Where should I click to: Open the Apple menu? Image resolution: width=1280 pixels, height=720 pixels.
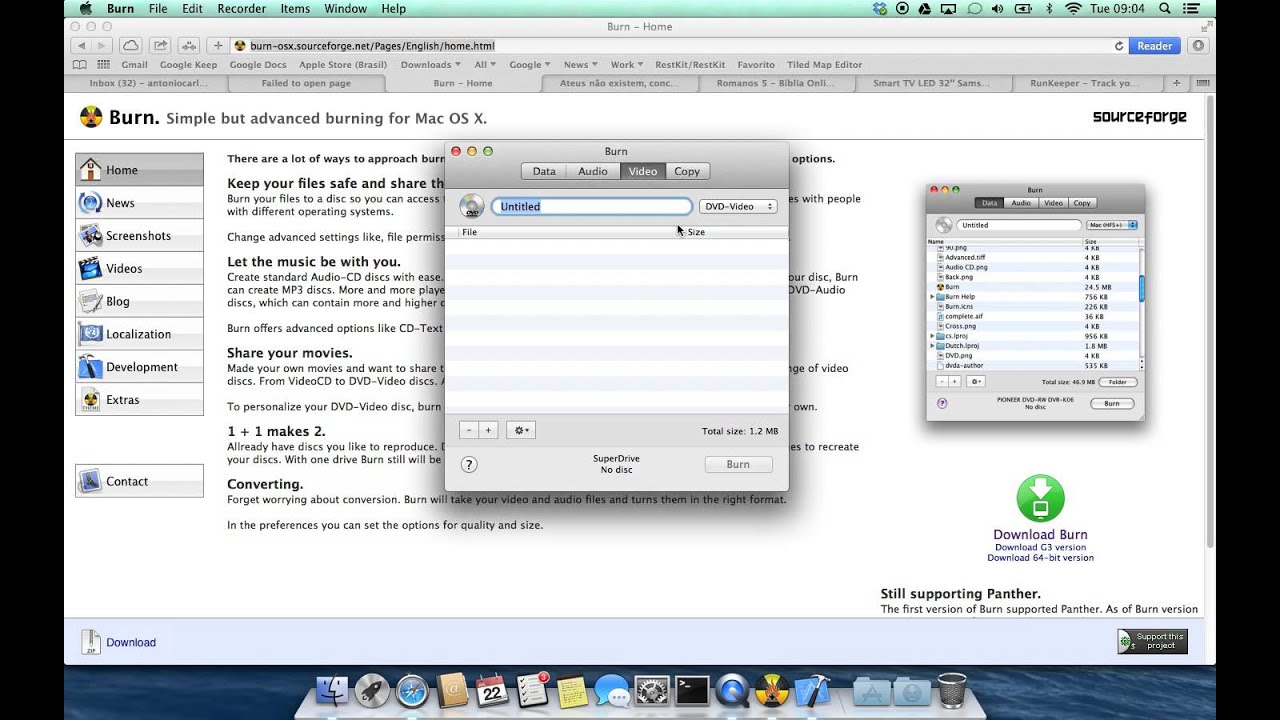pyautogui.click(x=85, y=9)
